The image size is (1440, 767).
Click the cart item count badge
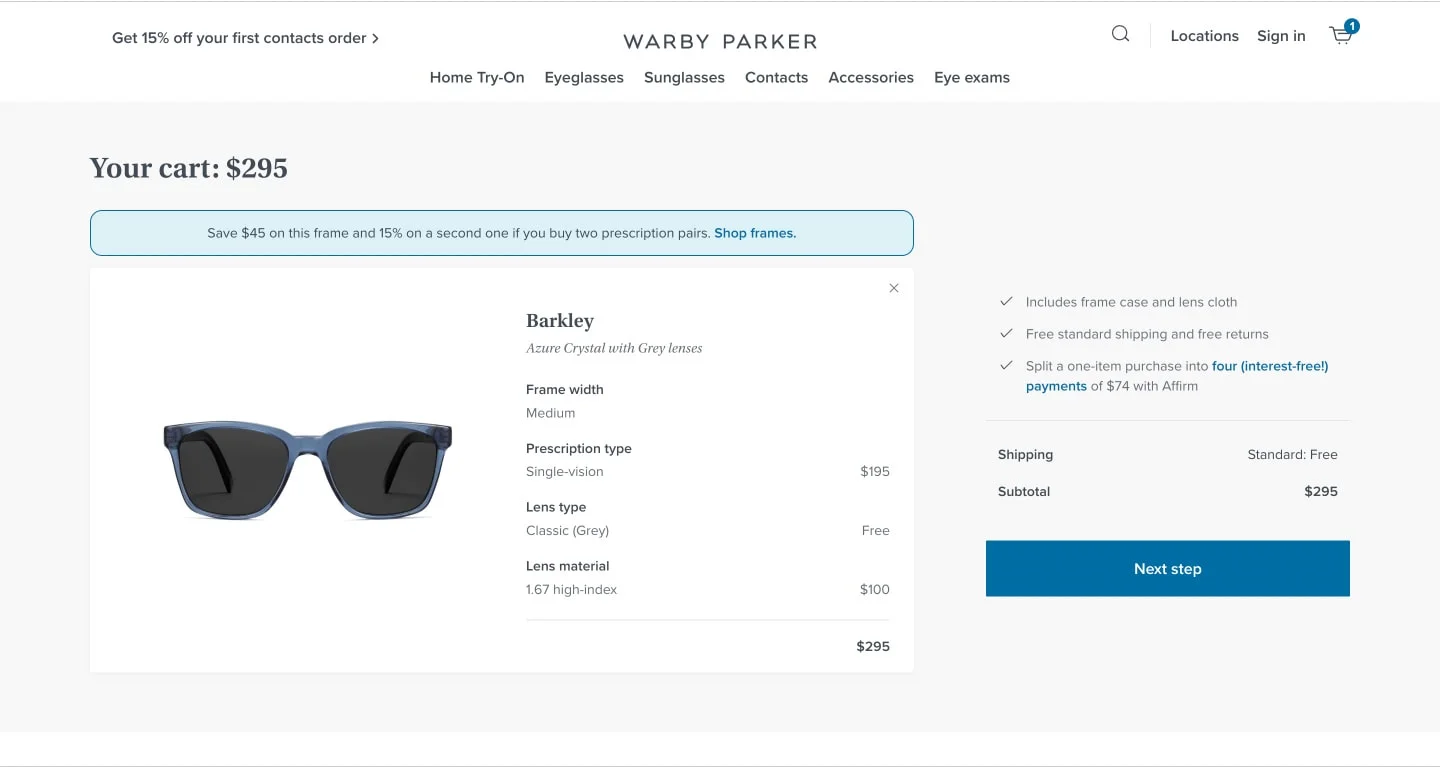(1352, 25)
